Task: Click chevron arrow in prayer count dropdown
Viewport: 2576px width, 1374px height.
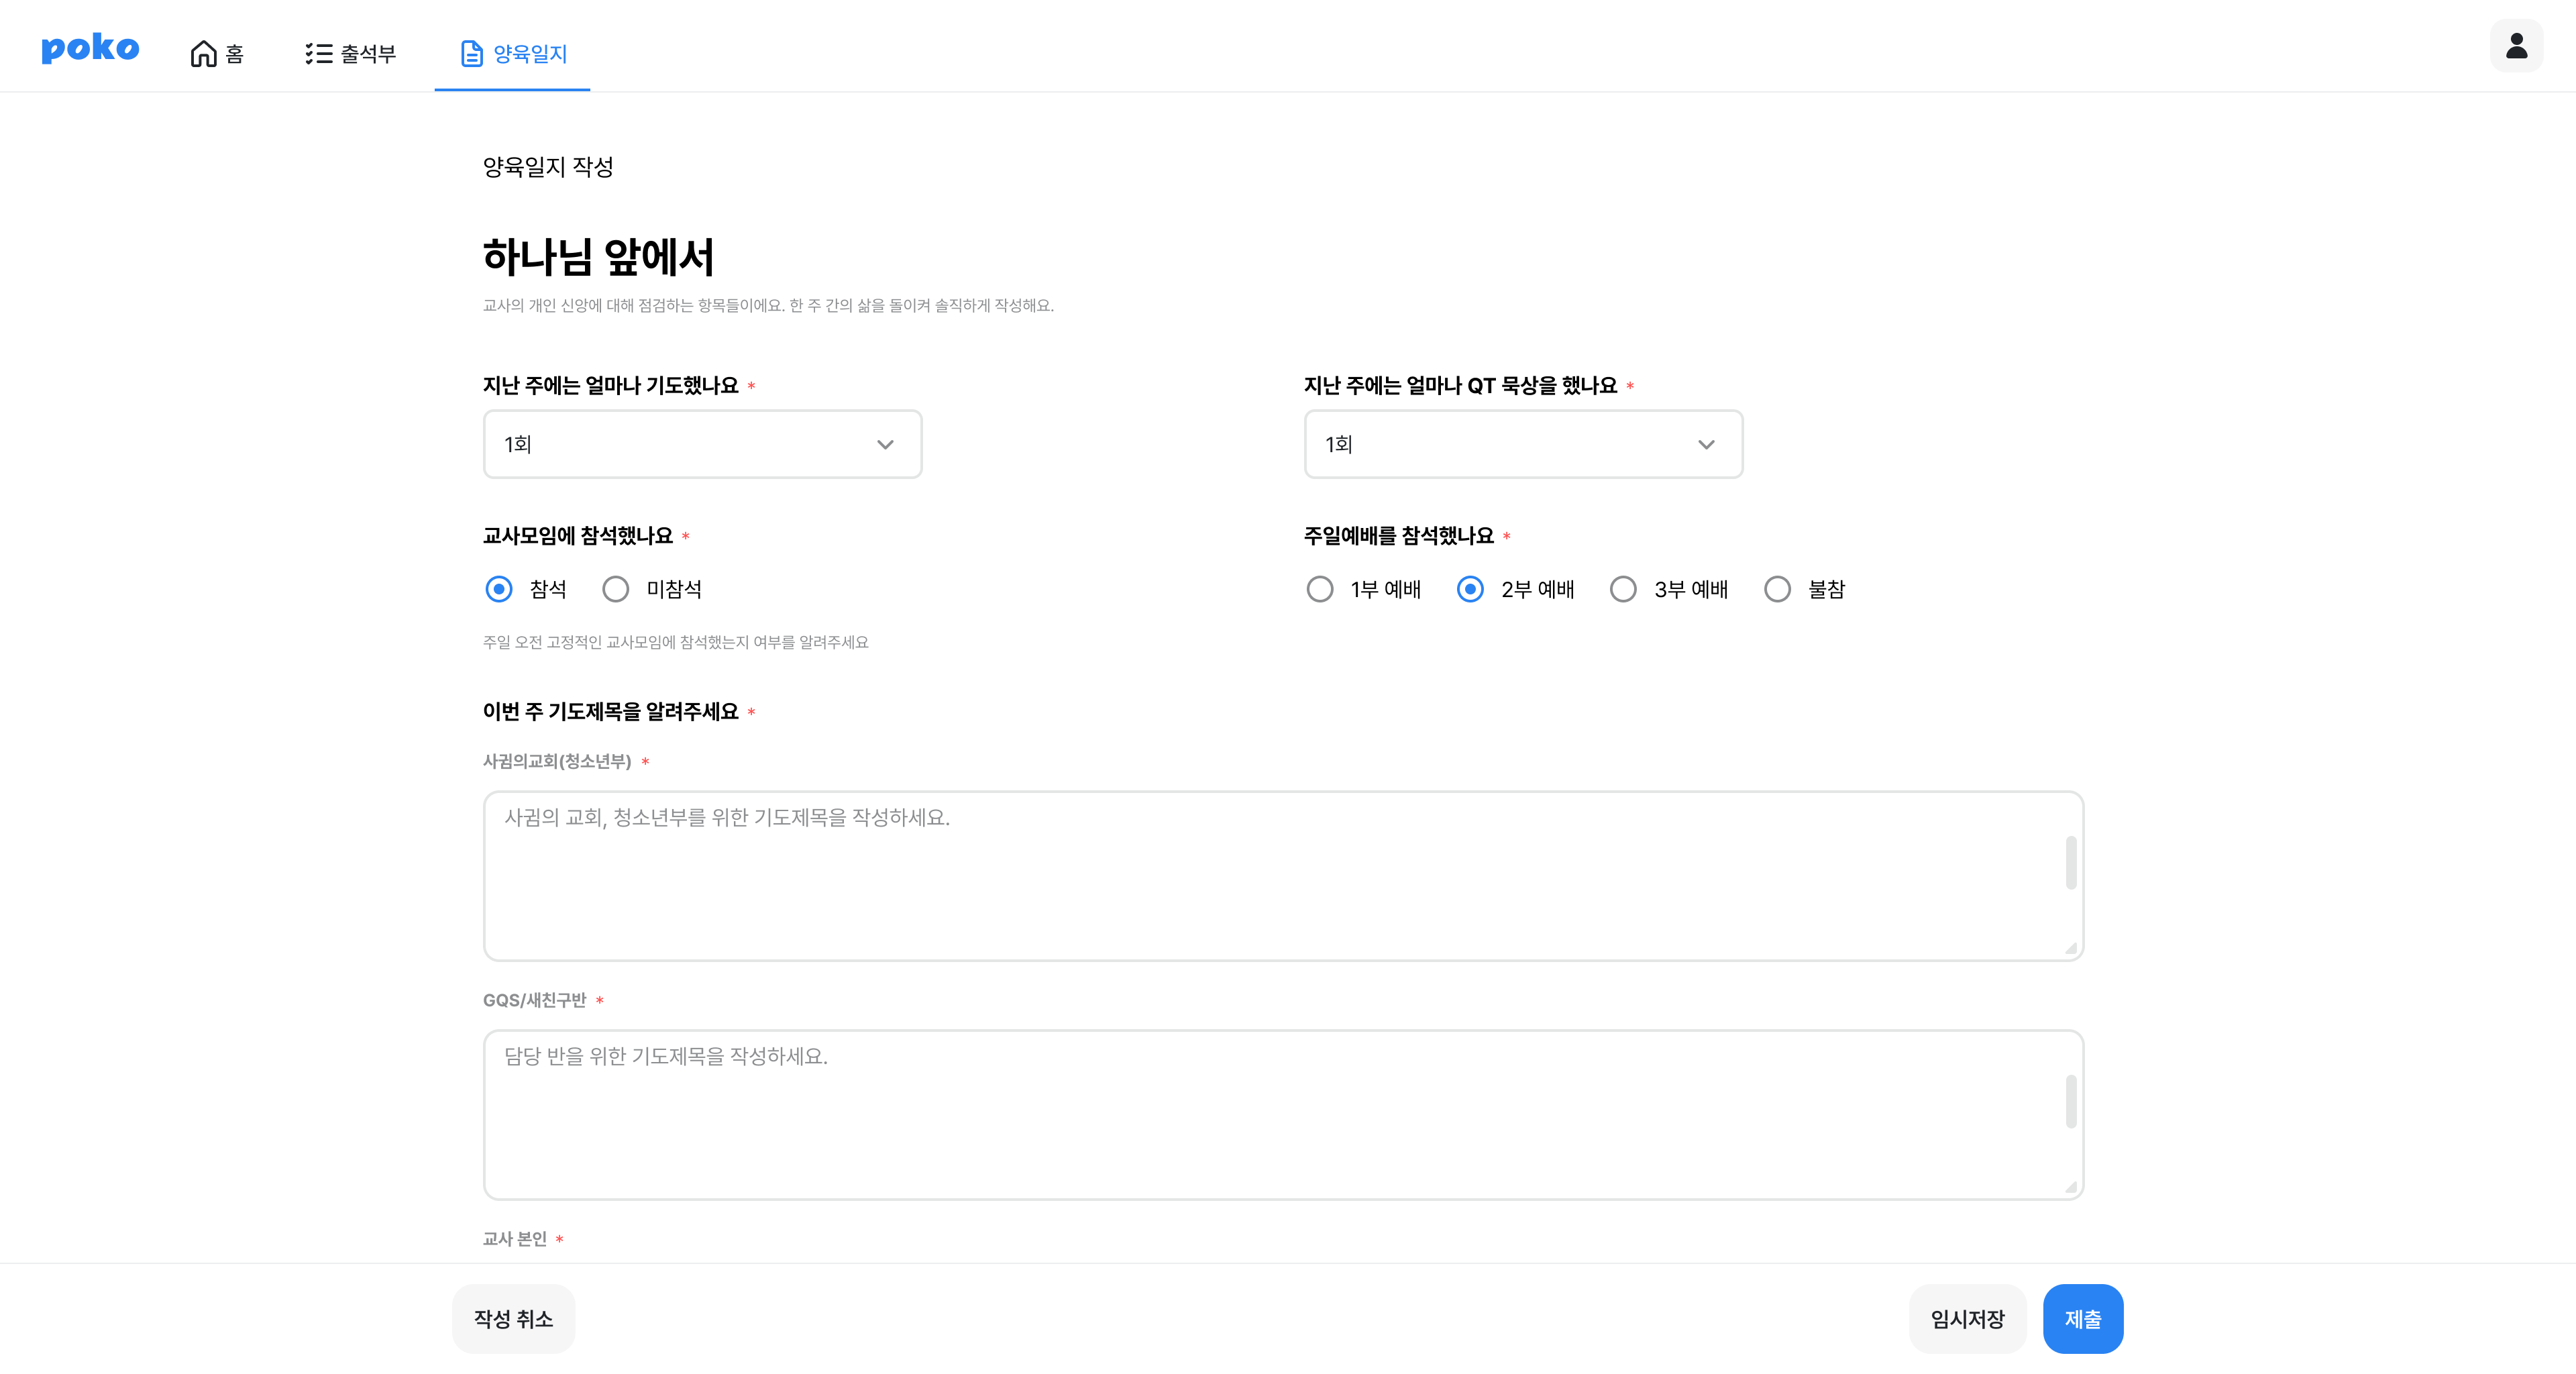Action: tap(885, 445)
